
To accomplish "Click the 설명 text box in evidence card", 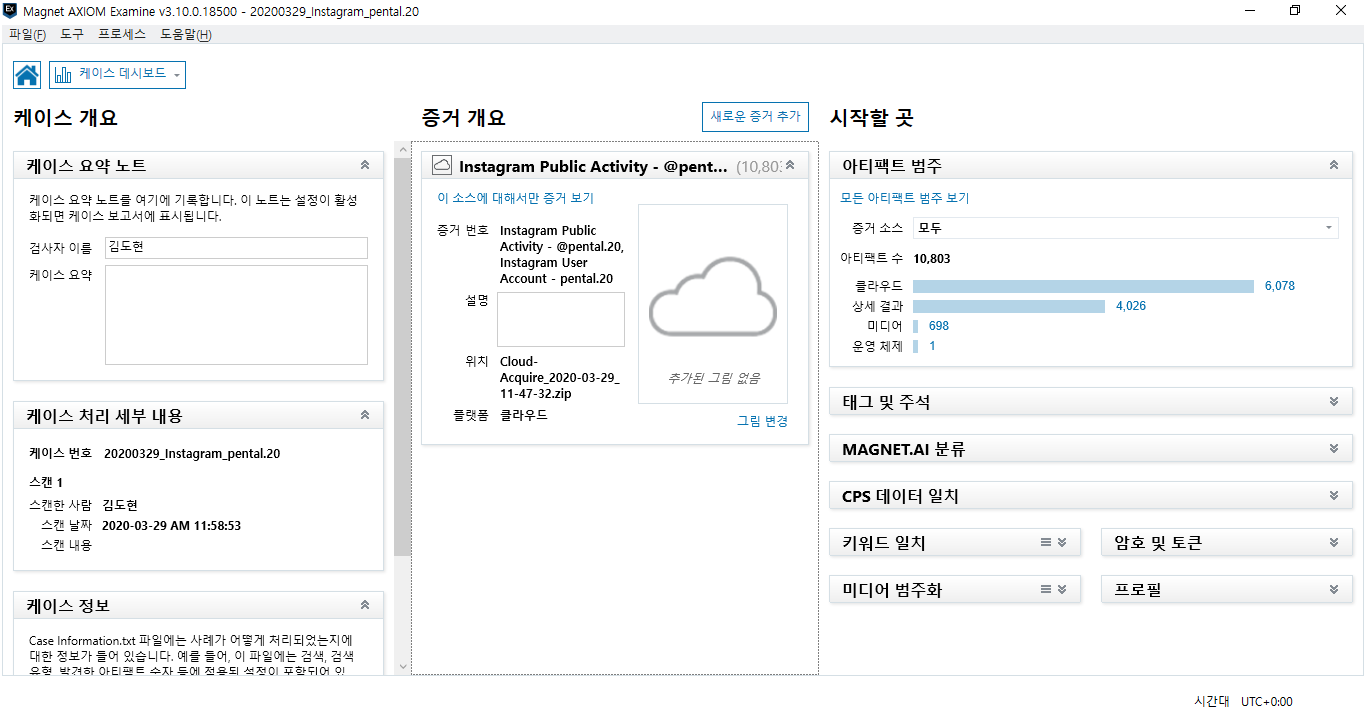I will [561, 319].
